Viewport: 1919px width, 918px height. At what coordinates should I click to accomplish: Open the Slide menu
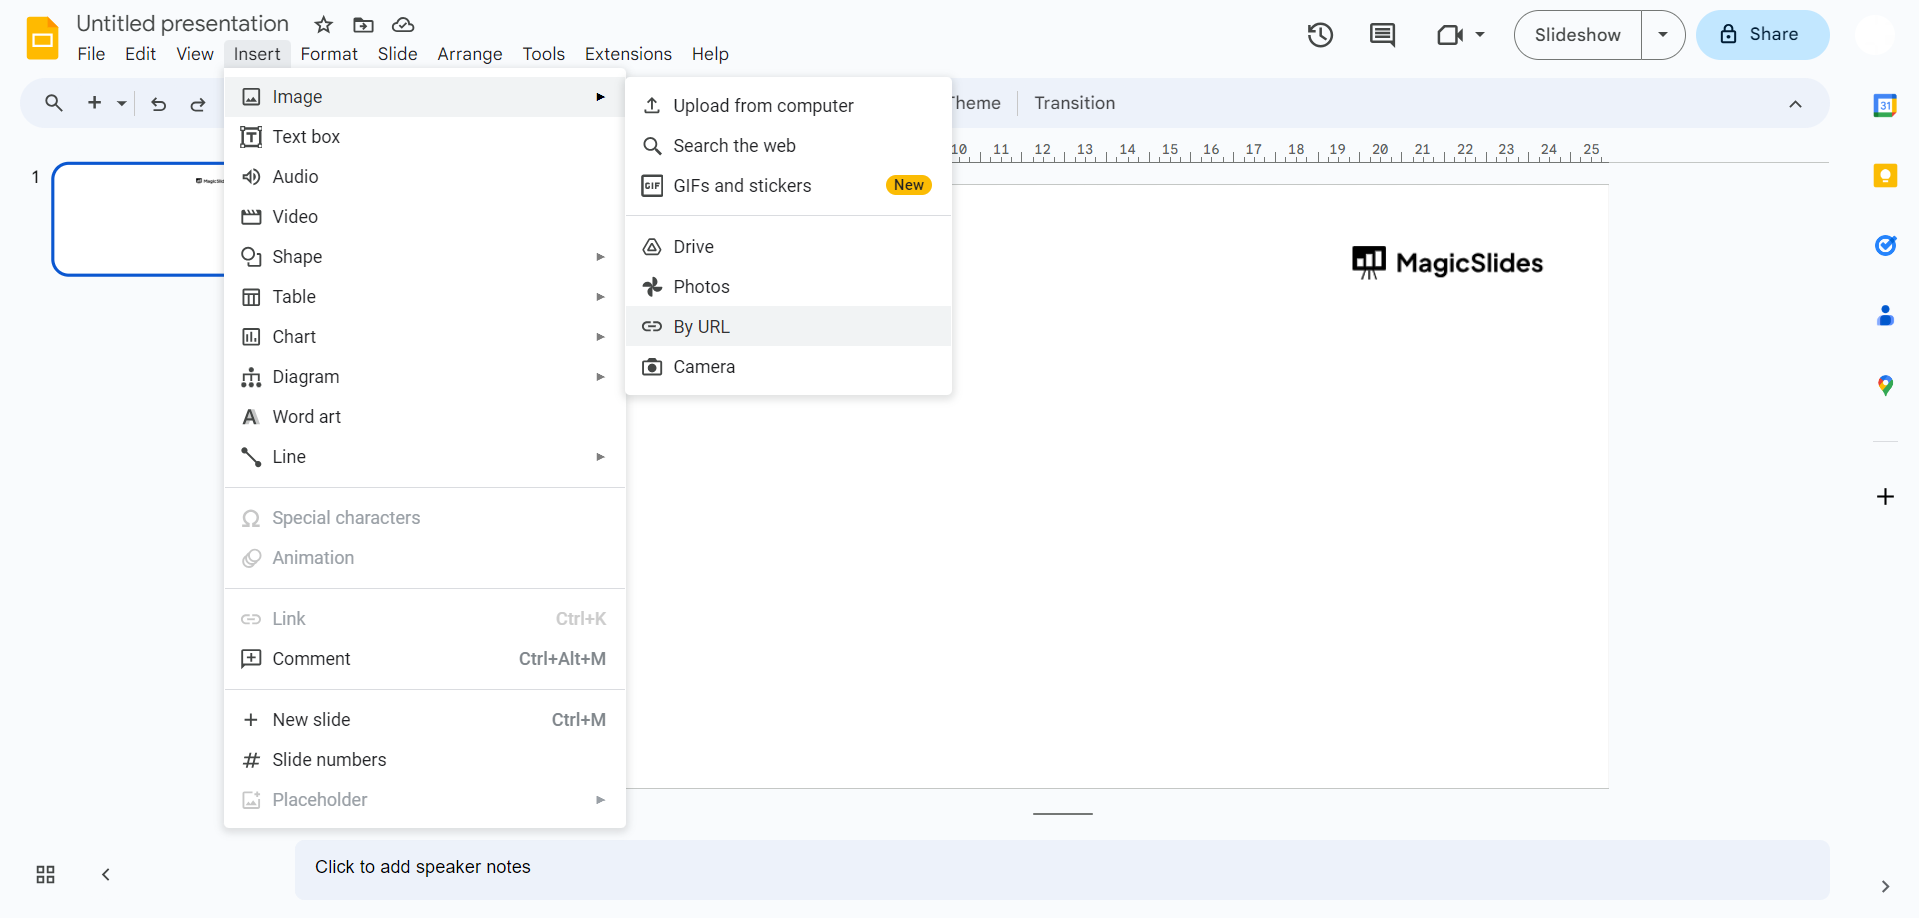click(397, 54)
